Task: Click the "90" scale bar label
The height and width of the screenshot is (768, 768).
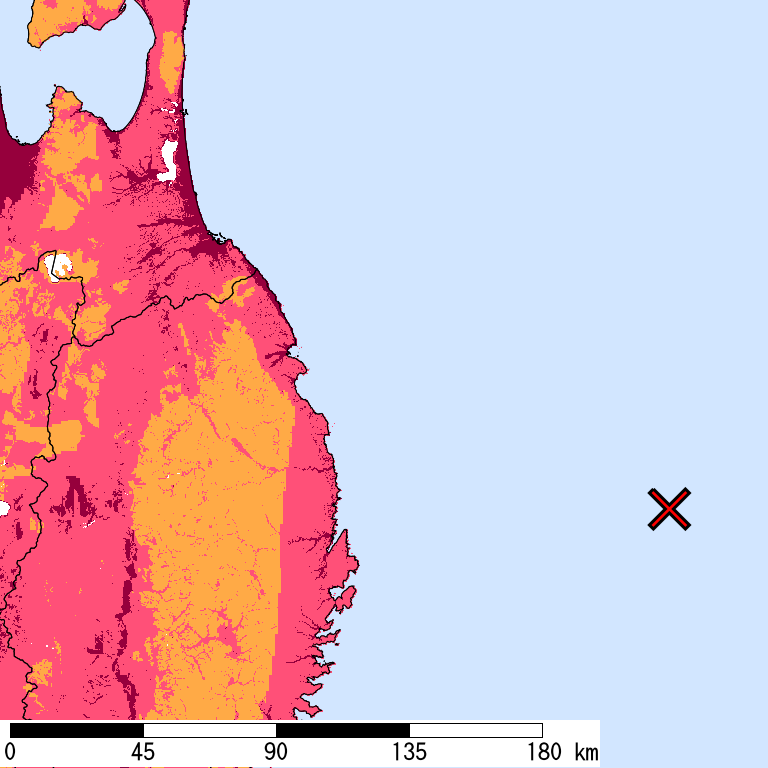Action: 276,752
